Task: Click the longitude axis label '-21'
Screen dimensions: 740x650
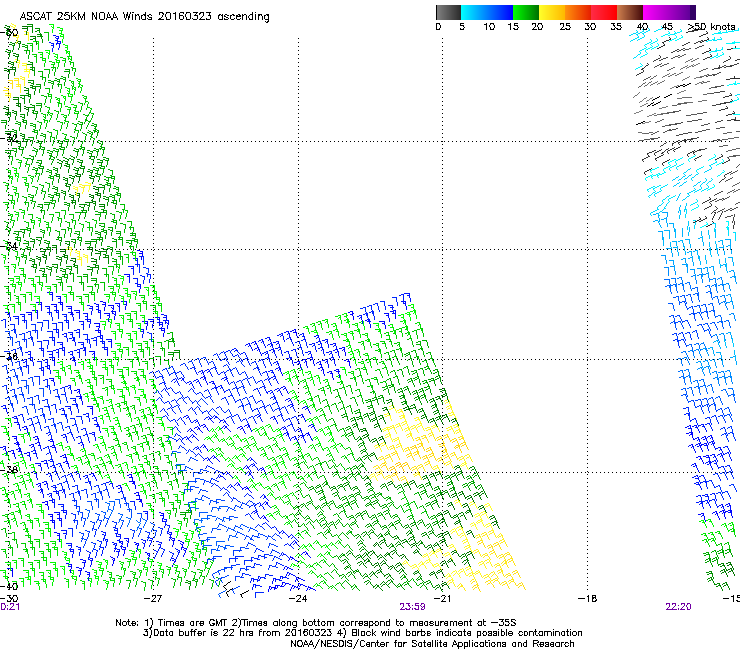Action: pos(442,599)
